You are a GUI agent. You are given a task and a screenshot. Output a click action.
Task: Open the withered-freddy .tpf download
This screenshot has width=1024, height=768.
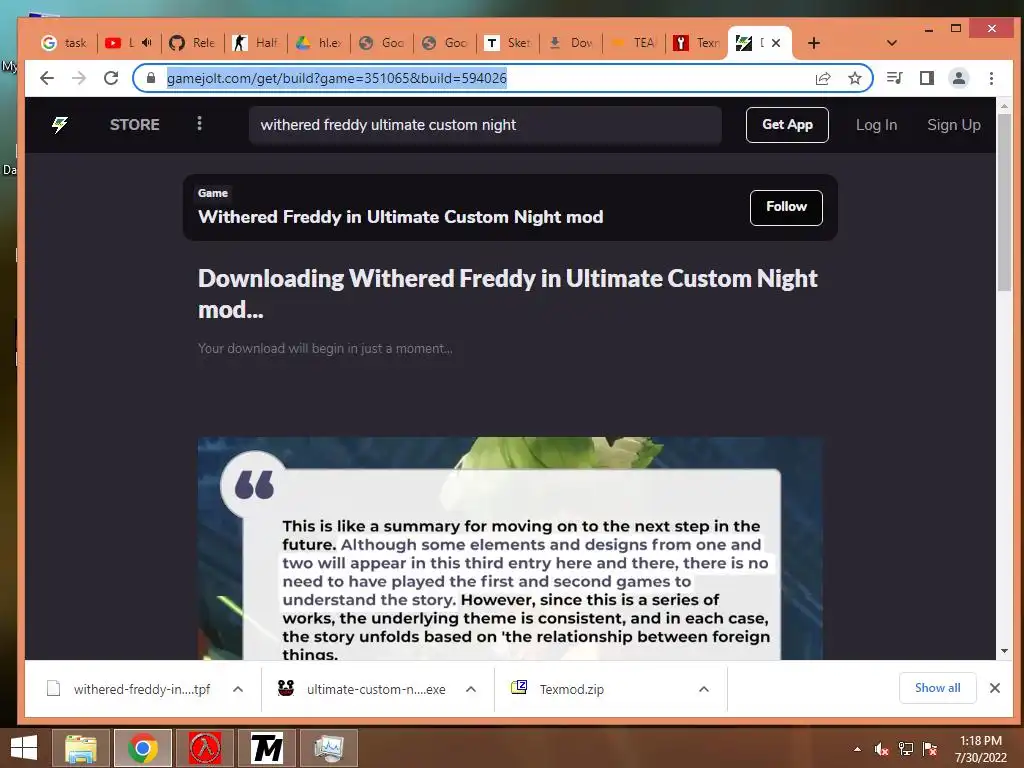[128, 689]
